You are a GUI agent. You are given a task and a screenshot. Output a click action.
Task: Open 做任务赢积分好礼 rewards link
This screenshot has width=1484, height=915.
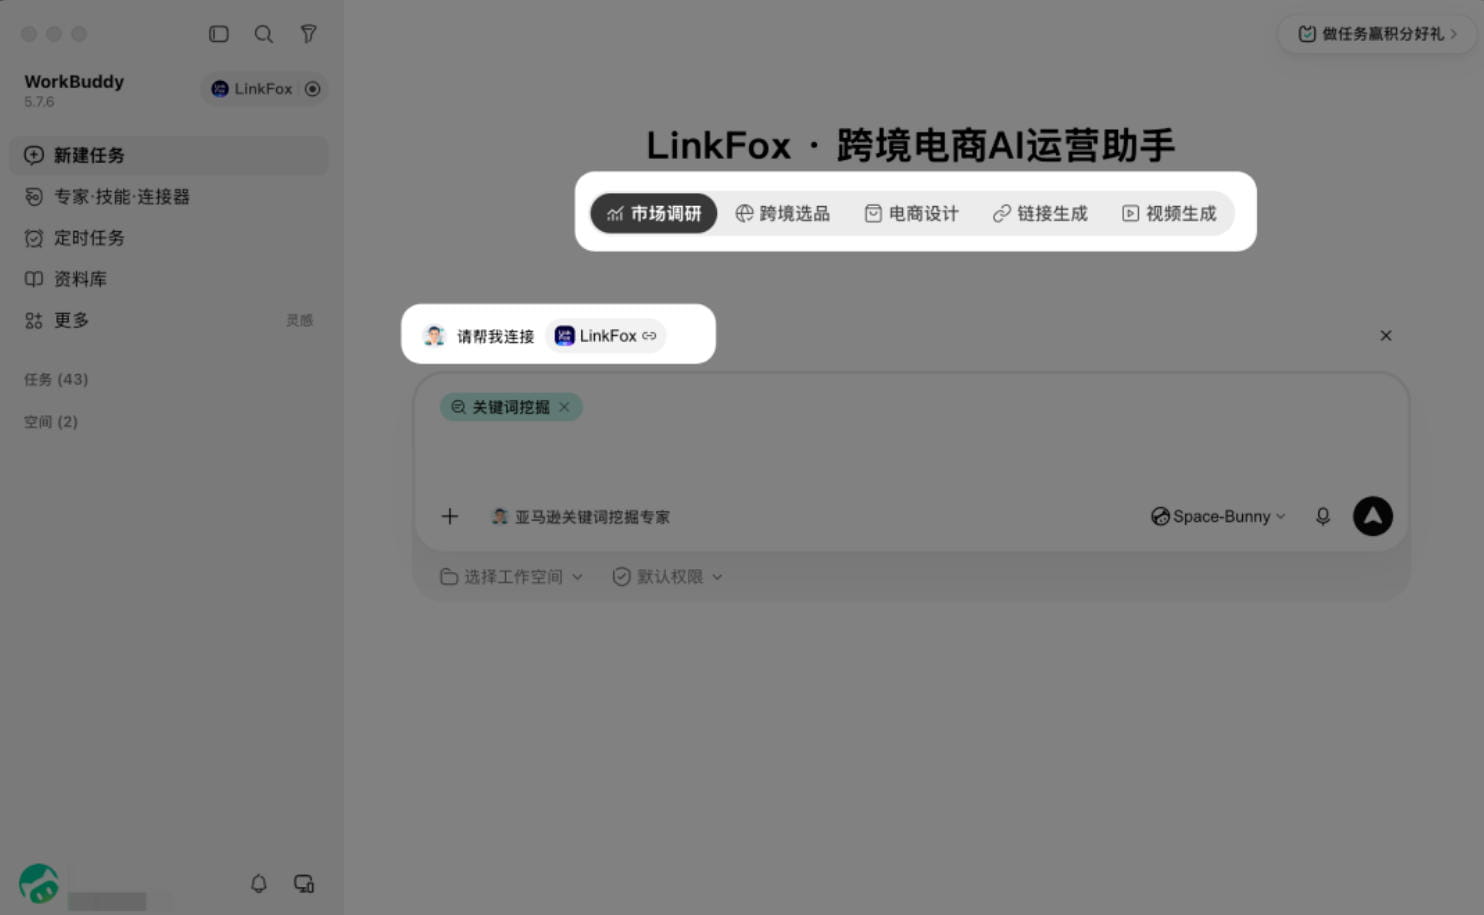pos(1377,34)
